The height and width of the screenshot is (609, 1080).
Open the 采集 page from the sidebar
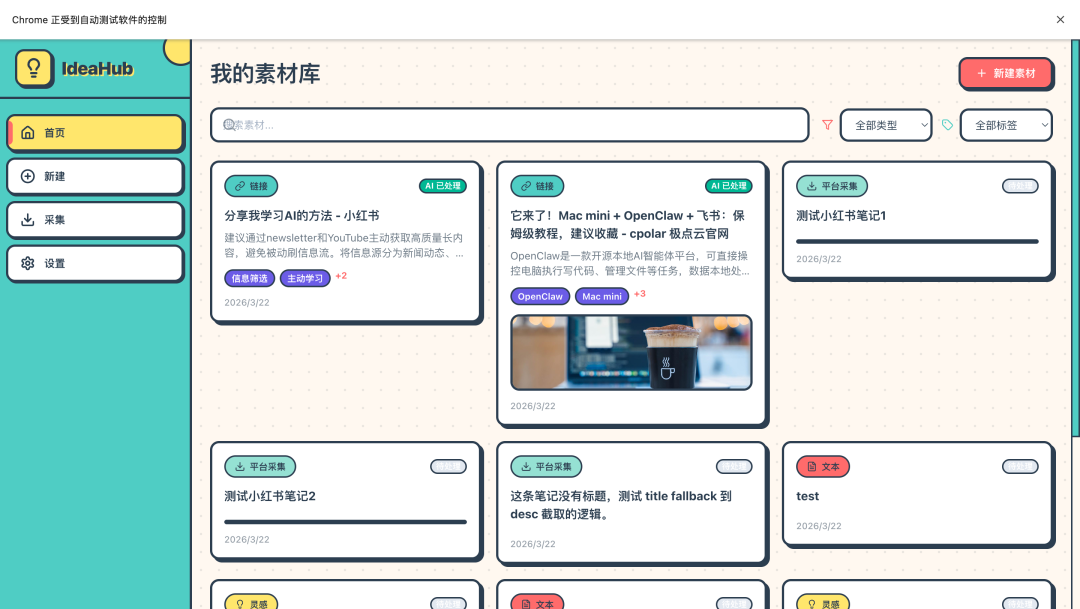tap(95, 220)
